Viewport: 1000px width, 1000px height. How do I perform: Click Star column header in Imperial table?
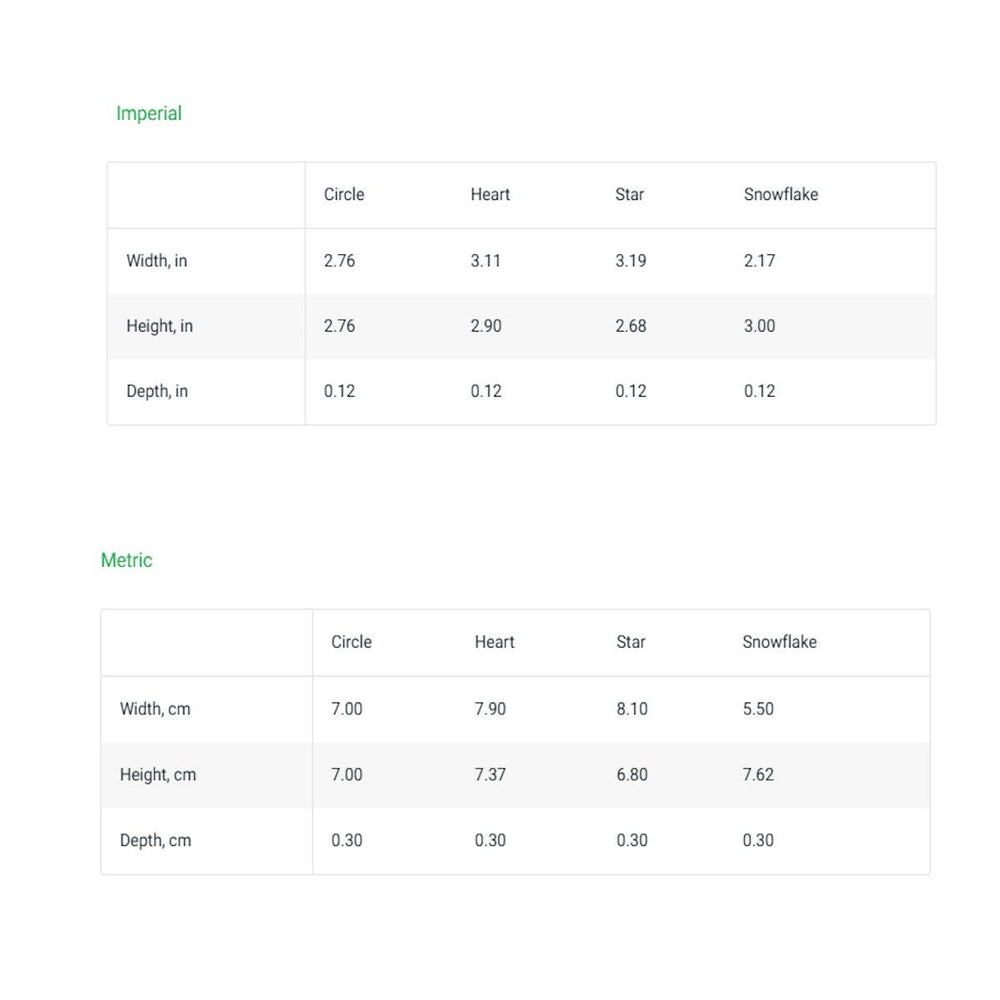coord(629,195)
